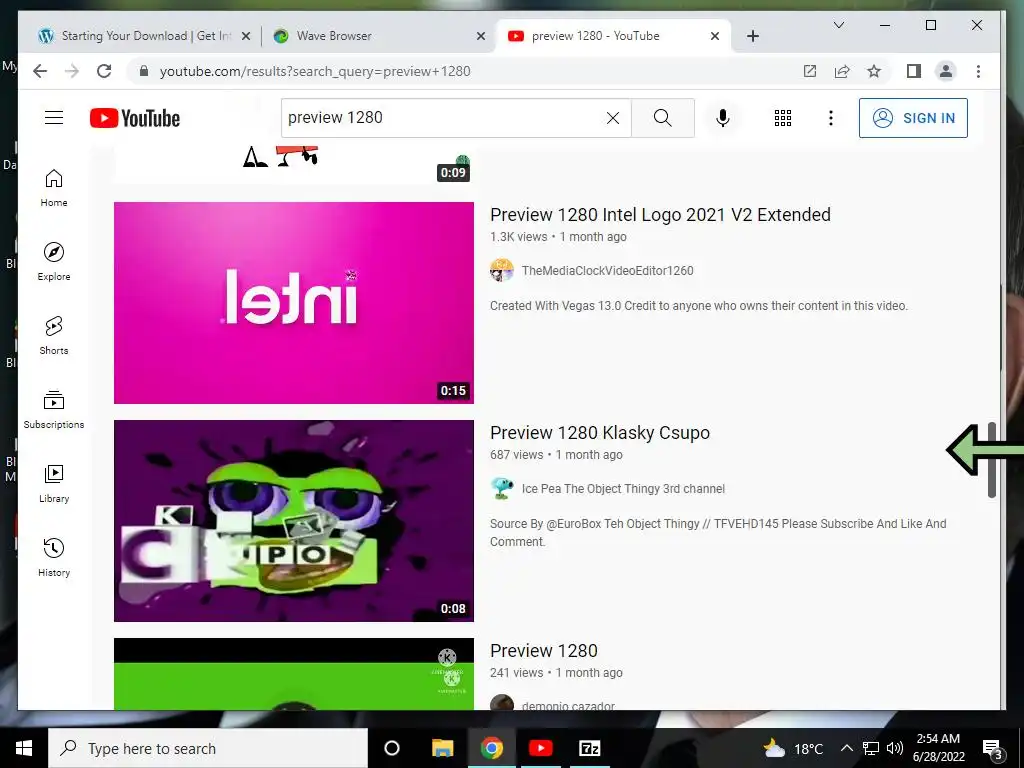Open the 18°C weather widget
Image resolution: width=1024 pixels, height=768 pixels.
click(x=793, y=748)
